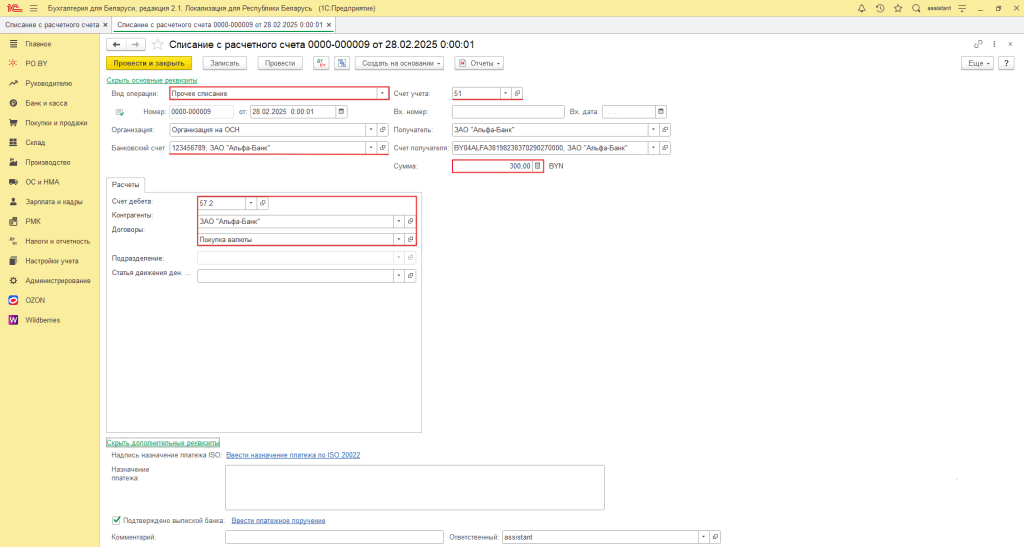This screenshot has height=547, width=1024.
Task: Open Еще menu
Action: pyautogui.click(x=977, y=63)
